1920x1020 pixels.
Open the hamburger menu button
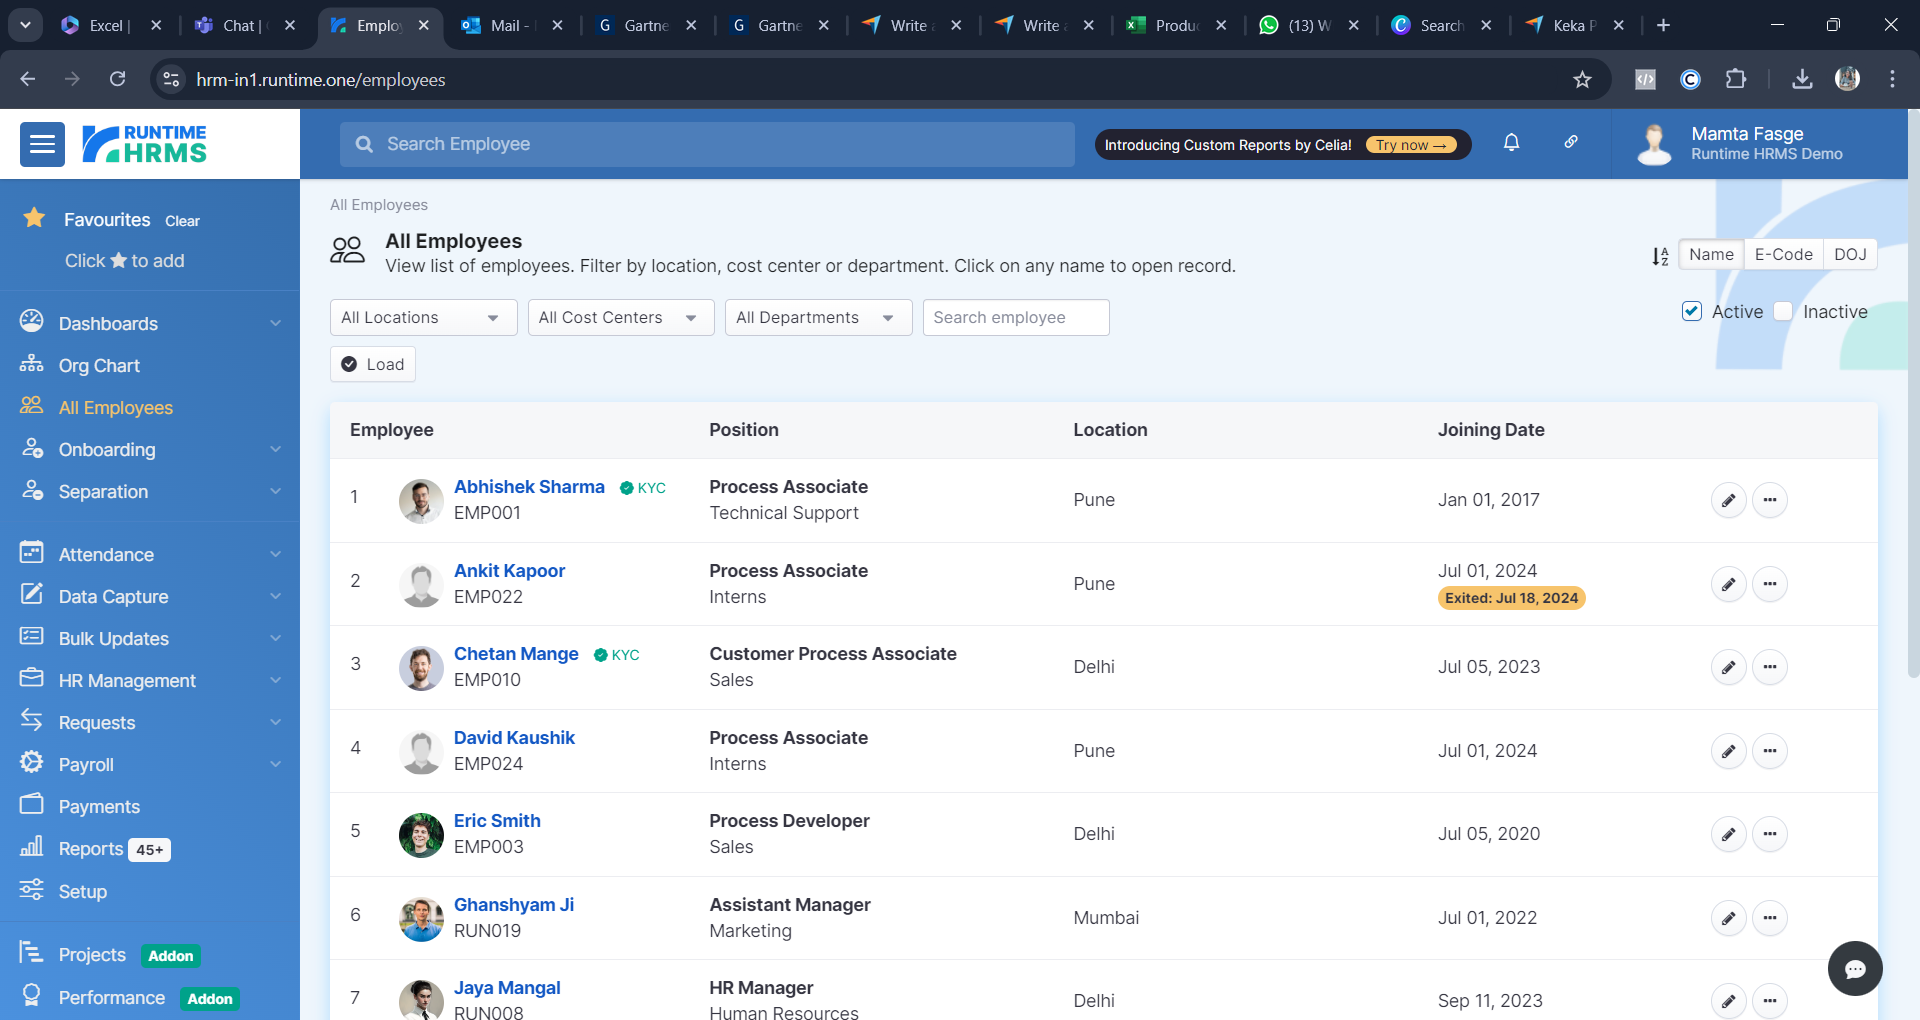tap(42, 145)
